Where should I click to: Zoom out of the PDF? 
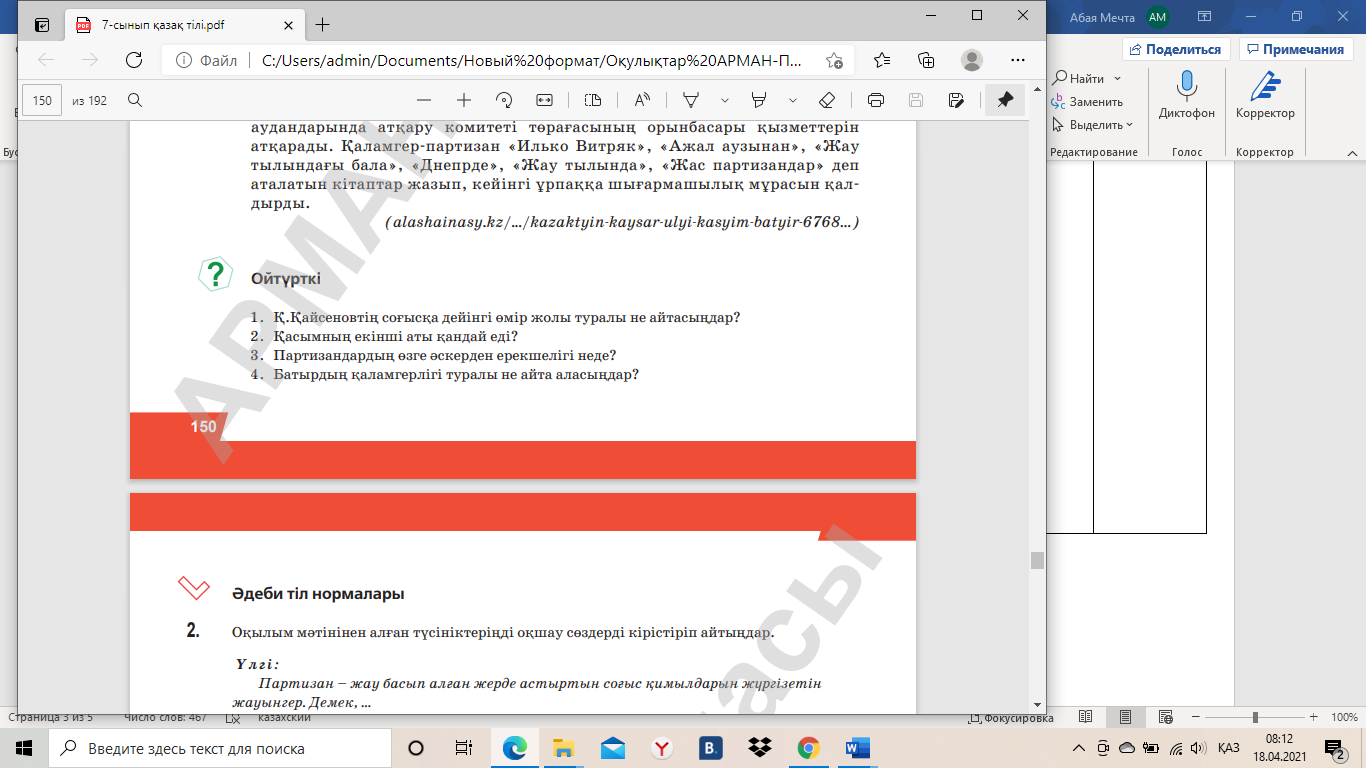tap(424, 100)
